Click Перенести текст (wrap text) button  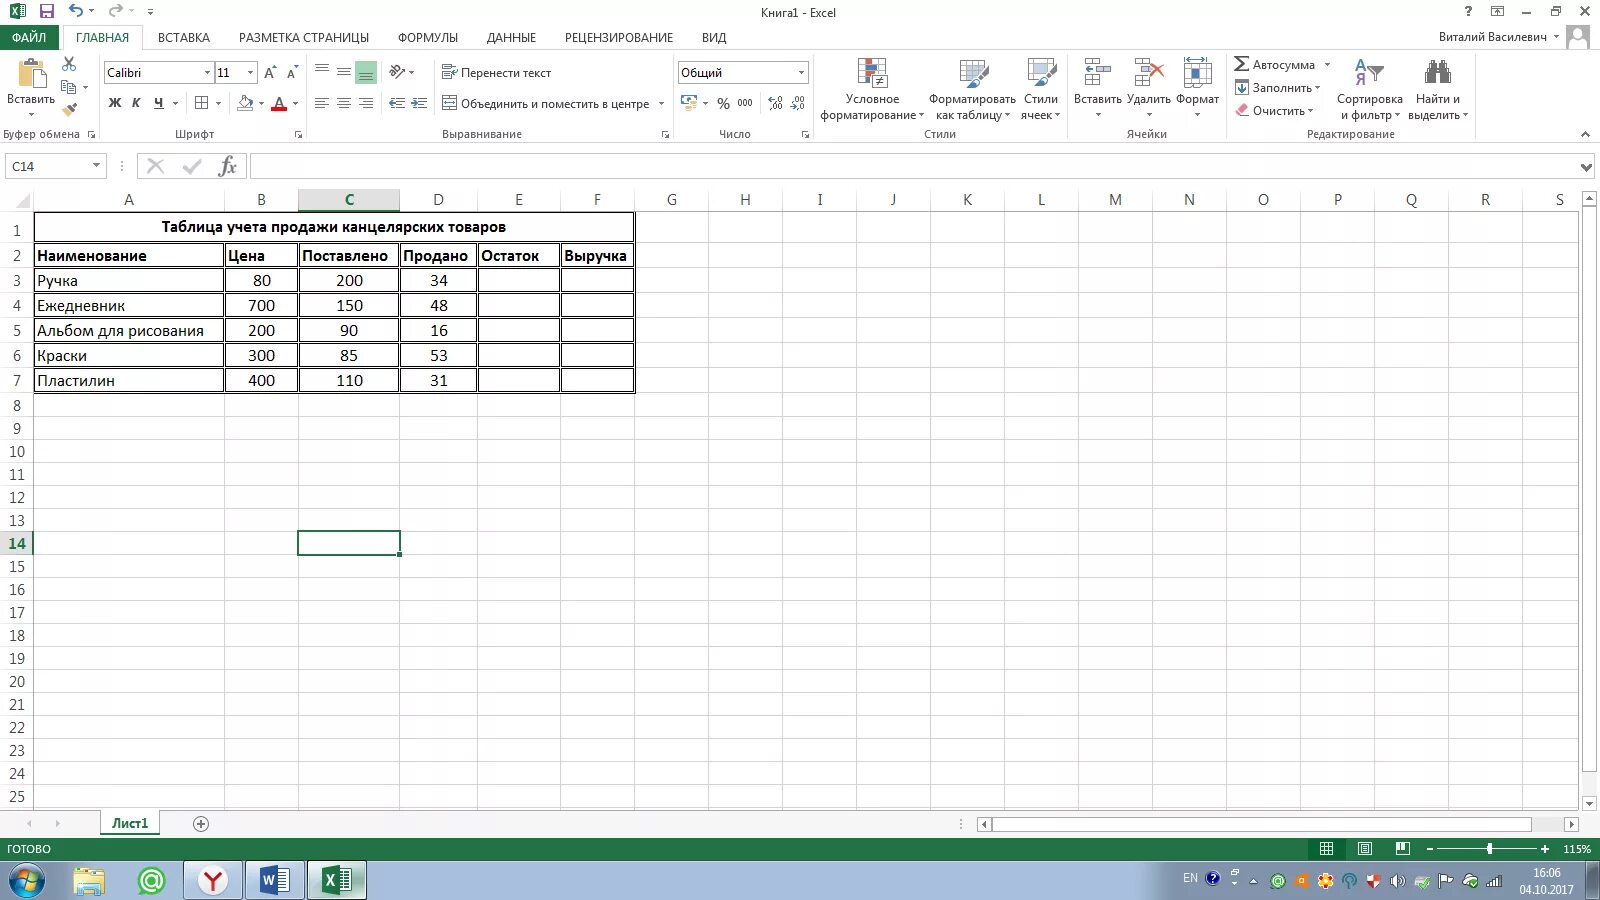(496, 72)
